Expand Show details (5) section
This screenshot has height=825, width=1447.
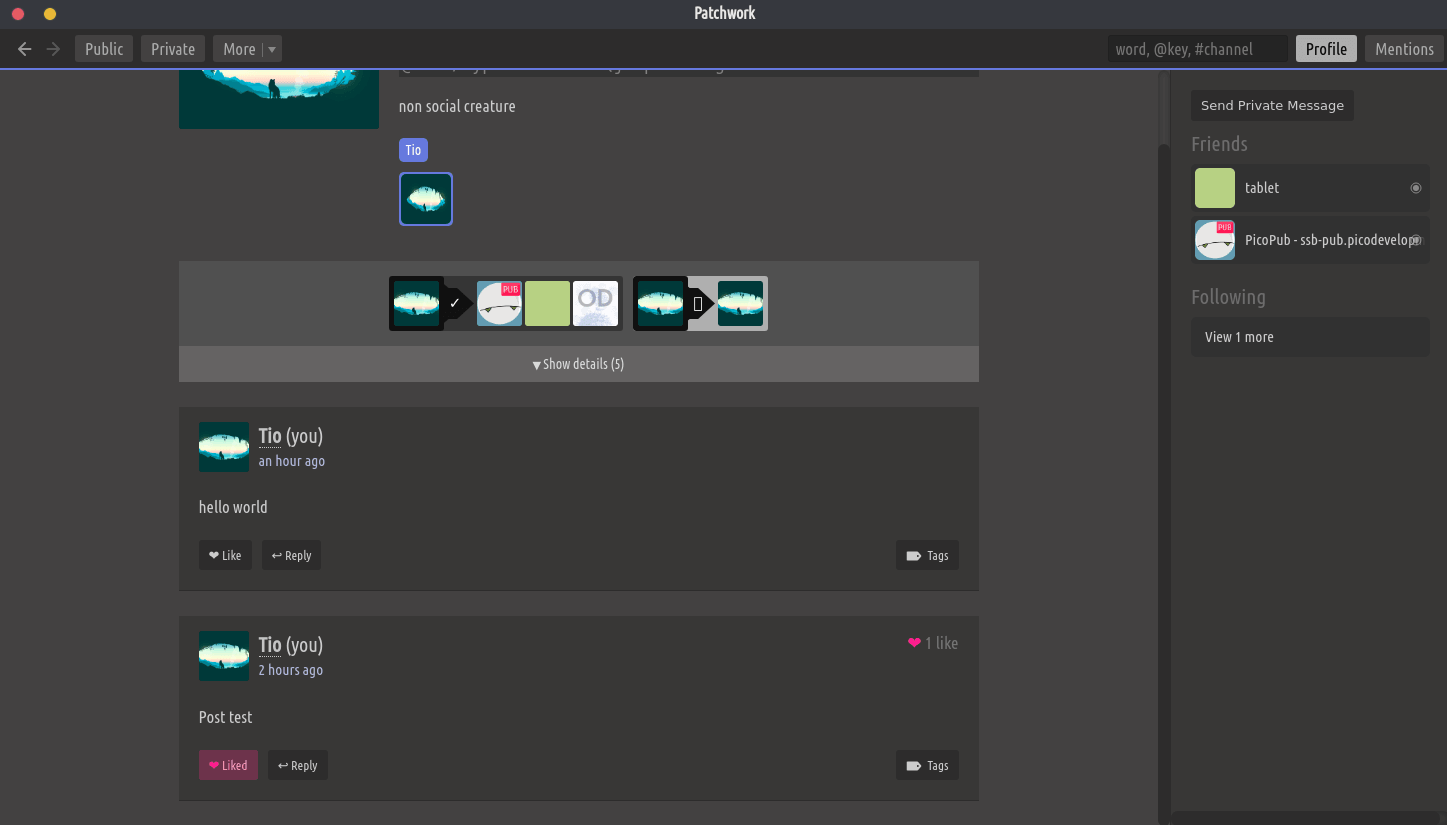coord(578,364)
